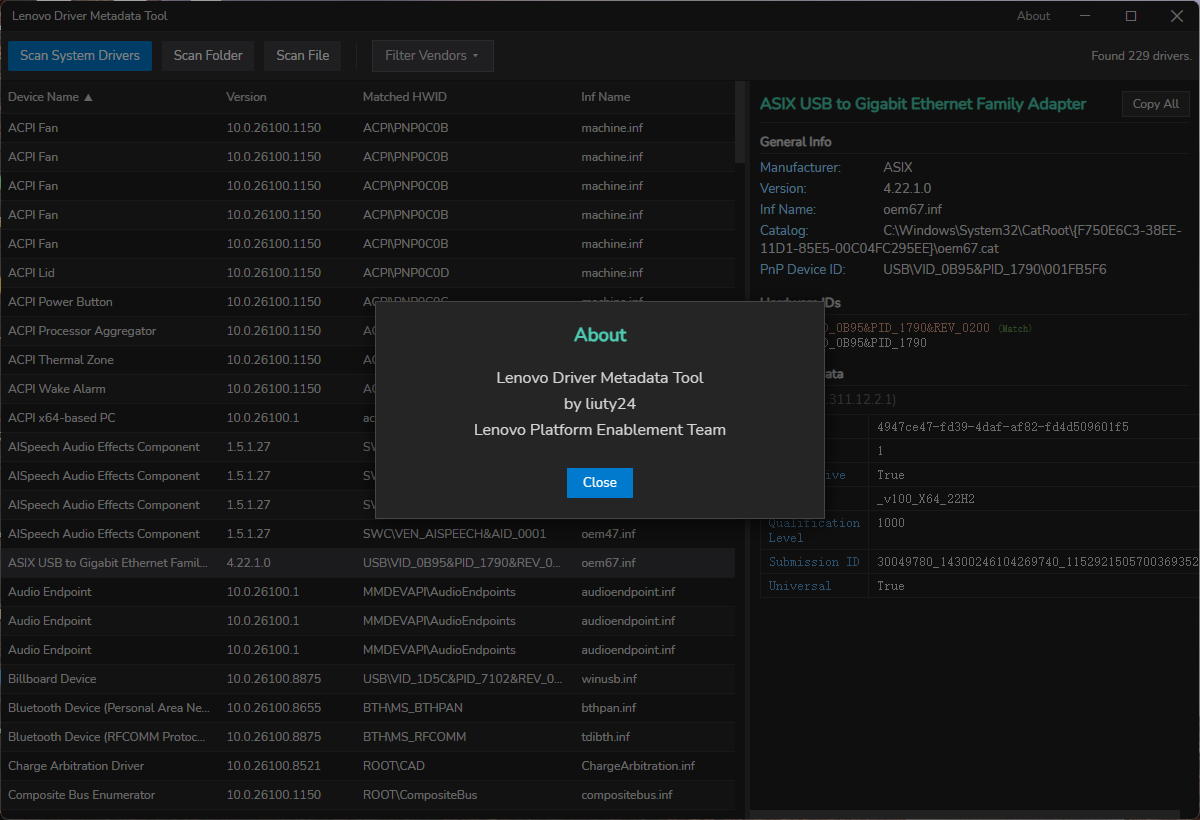Open the About menu in title bar
Screen dimensions: 1200x820
(1033, 16)
